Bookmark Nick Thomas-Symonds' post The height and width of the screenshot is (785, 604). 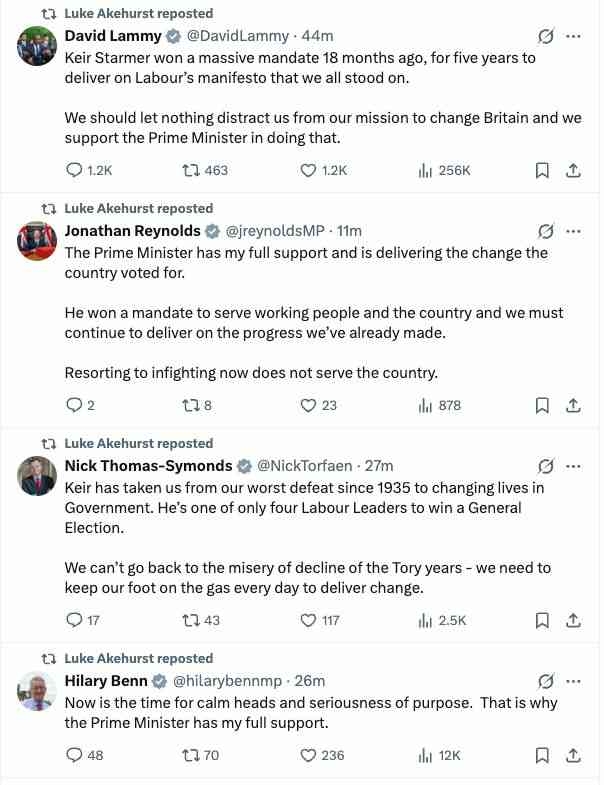[x=542, y=620]
